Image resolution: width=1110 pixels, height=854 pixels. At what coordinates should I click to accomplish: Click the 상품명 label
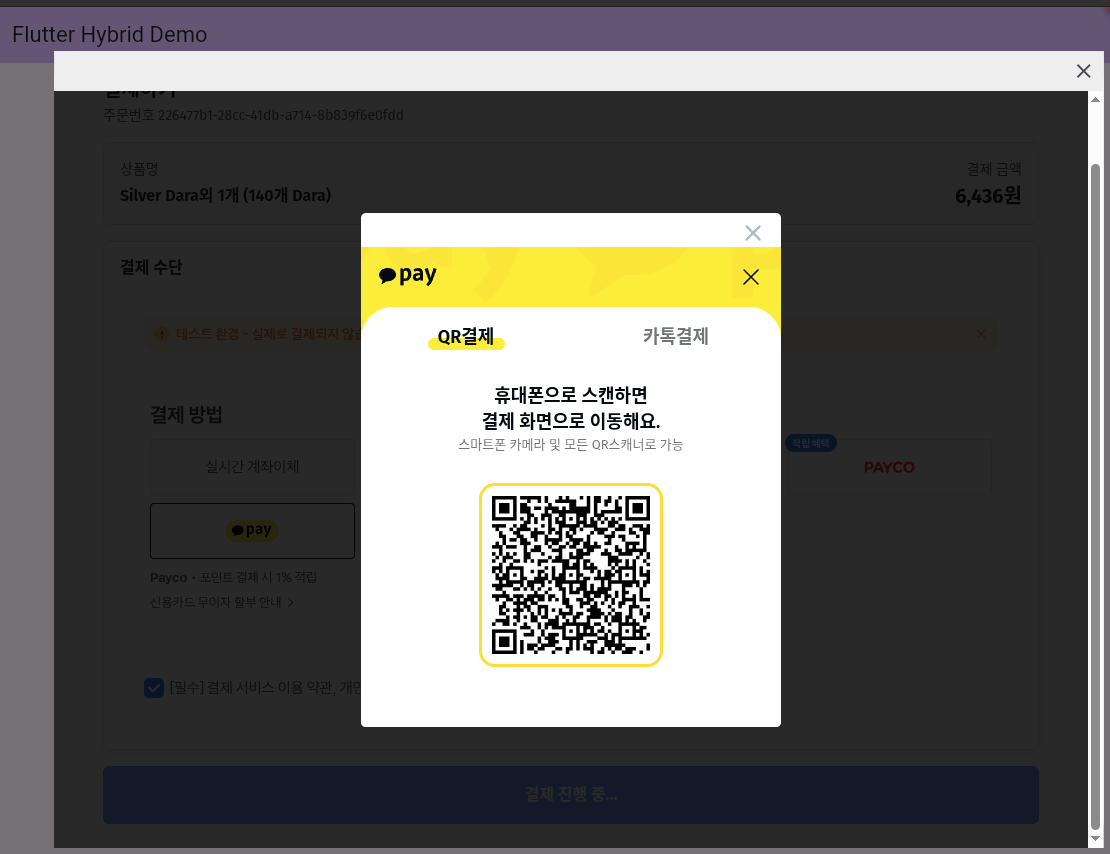[x=139, y=169]
